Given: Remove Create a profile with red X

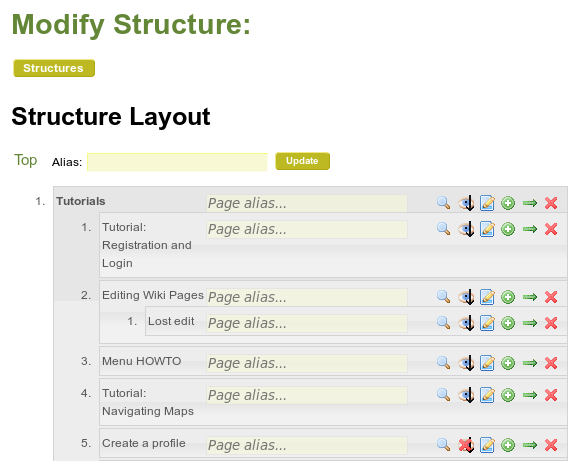Looking at the screenshot, I should [x=551, y=445].
